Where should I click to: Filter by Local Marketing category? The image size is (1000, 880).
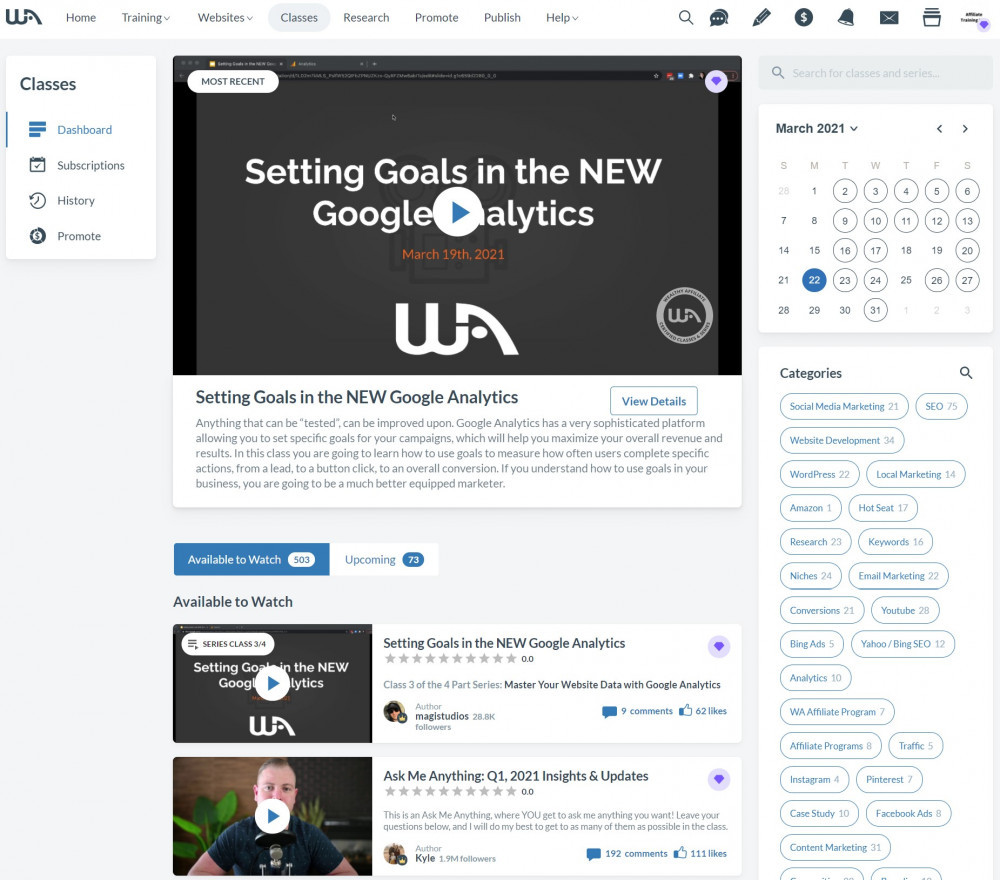(x=916, y=474)
